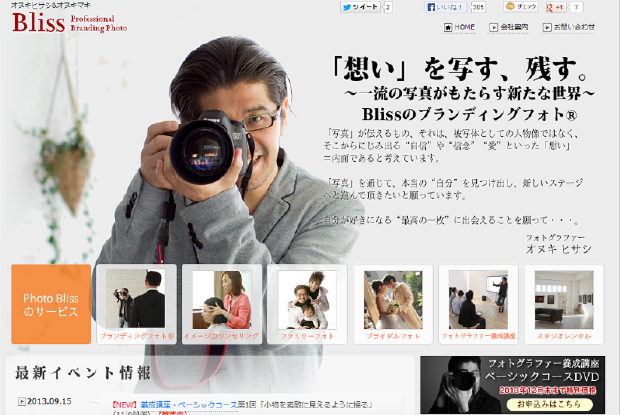Screen dimensions: 620x415
Task: Click the スタジオレンタル caption link
Action: point(564,336)
